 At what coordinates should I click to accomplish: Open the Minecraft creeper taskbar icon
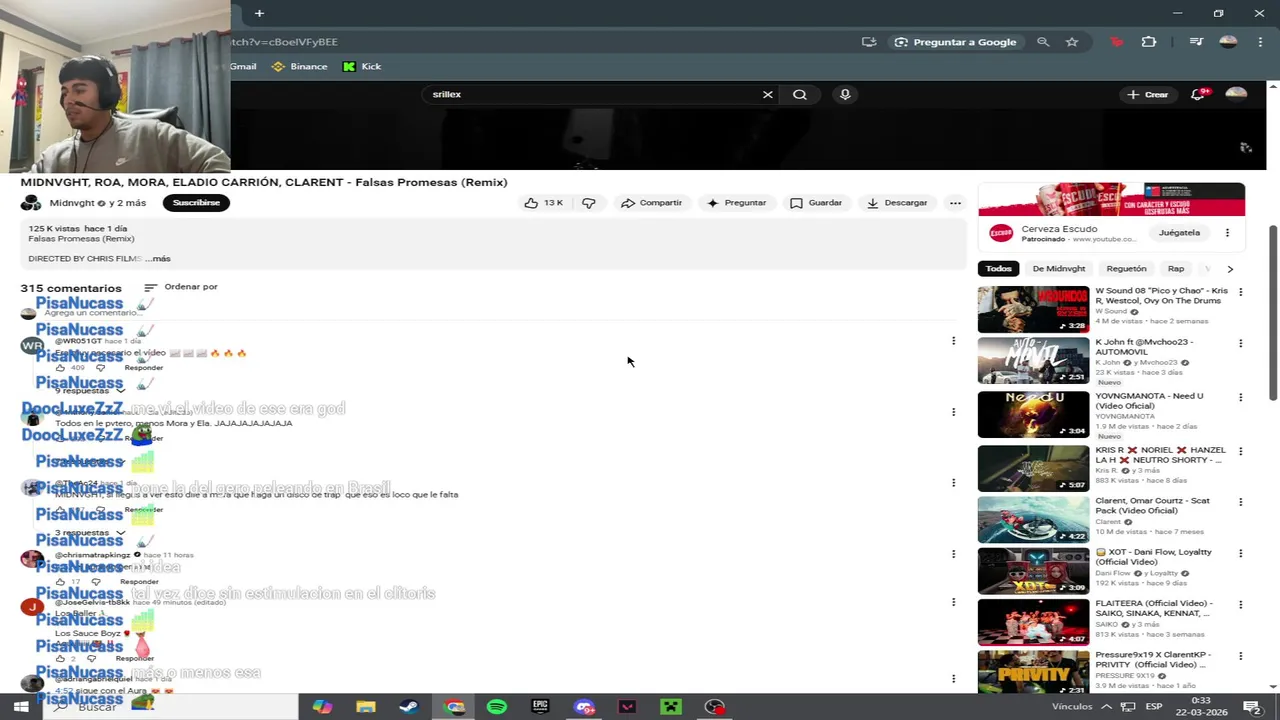point(671,707)
